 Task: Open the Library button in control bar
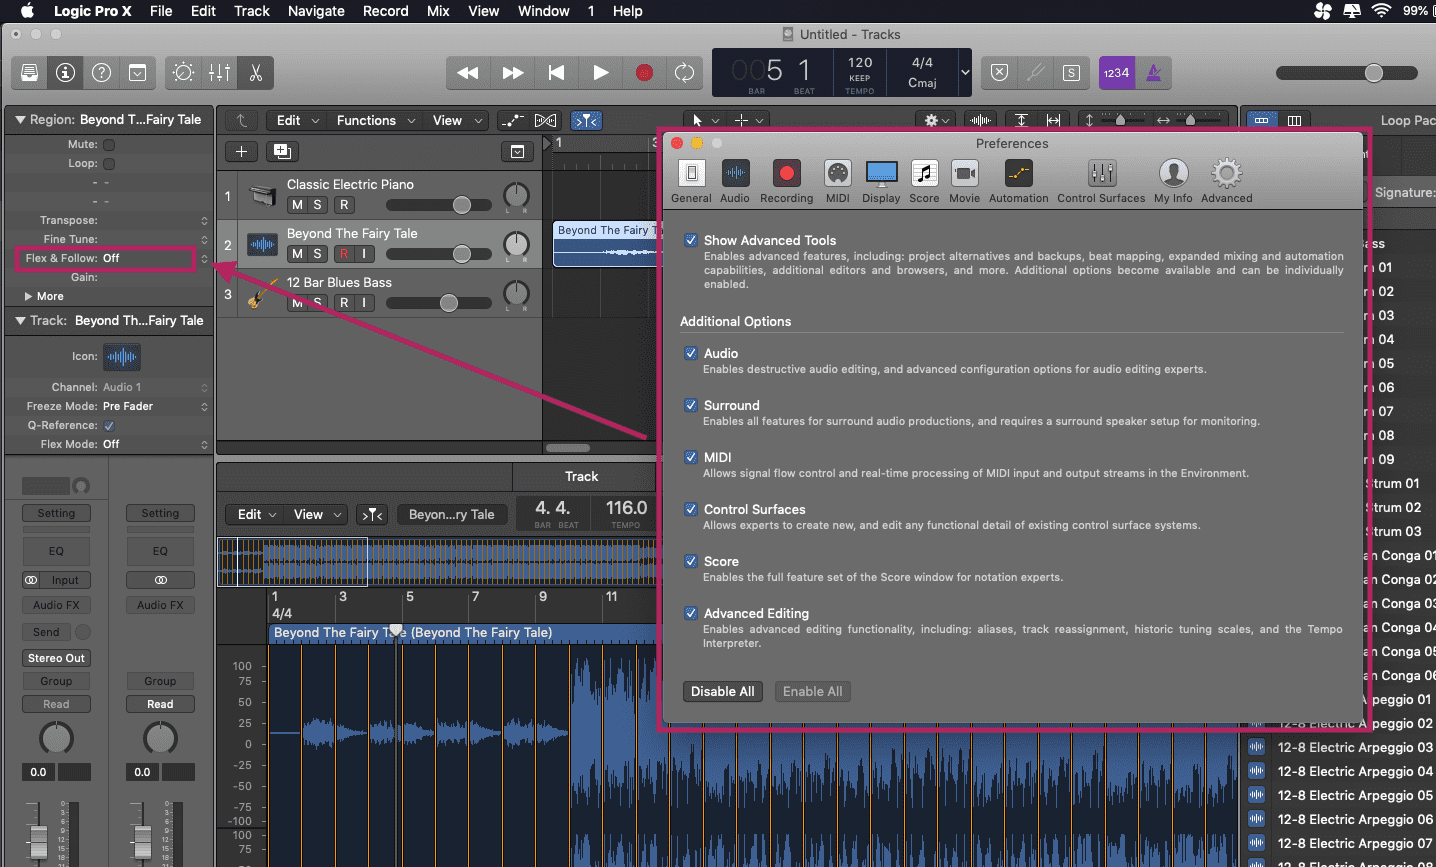pyautogui.click(x=30, y=73)
